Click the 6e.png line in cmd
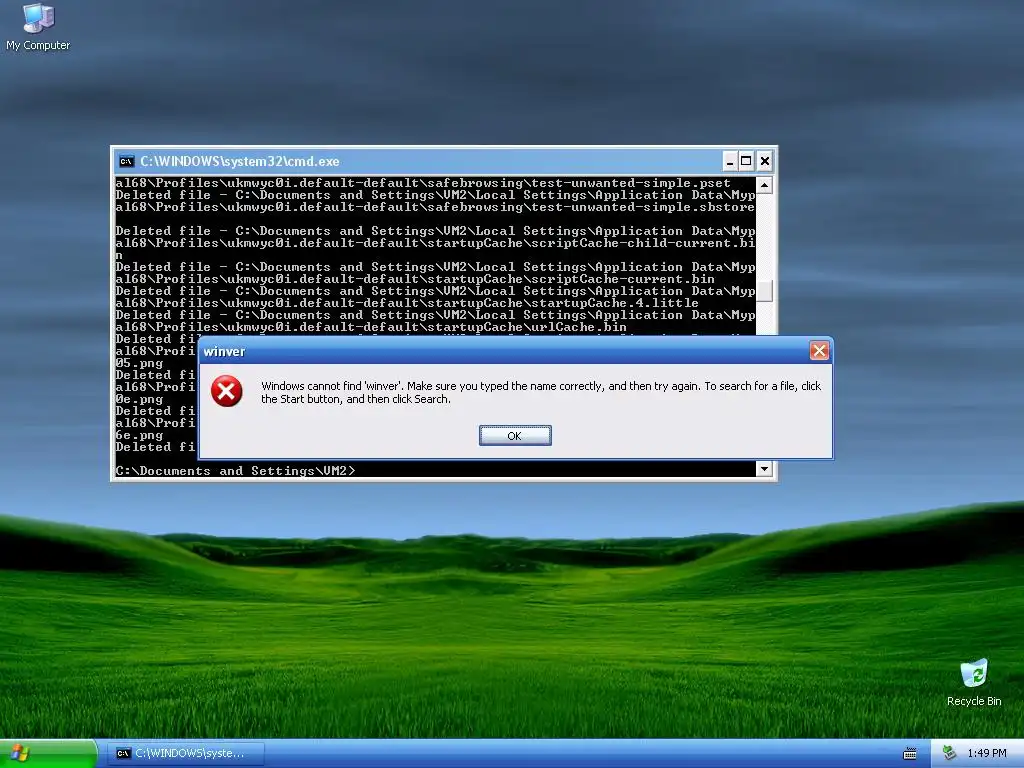Viewport: 1024px width, 768px height. [x=139, y=435]
